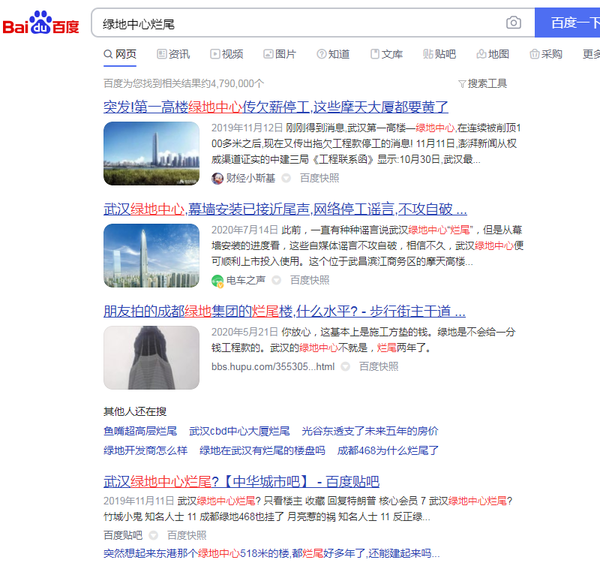Open 百度贴吧 source link
This screenshot has height=563, width=600.
click(x=123, y=535)
